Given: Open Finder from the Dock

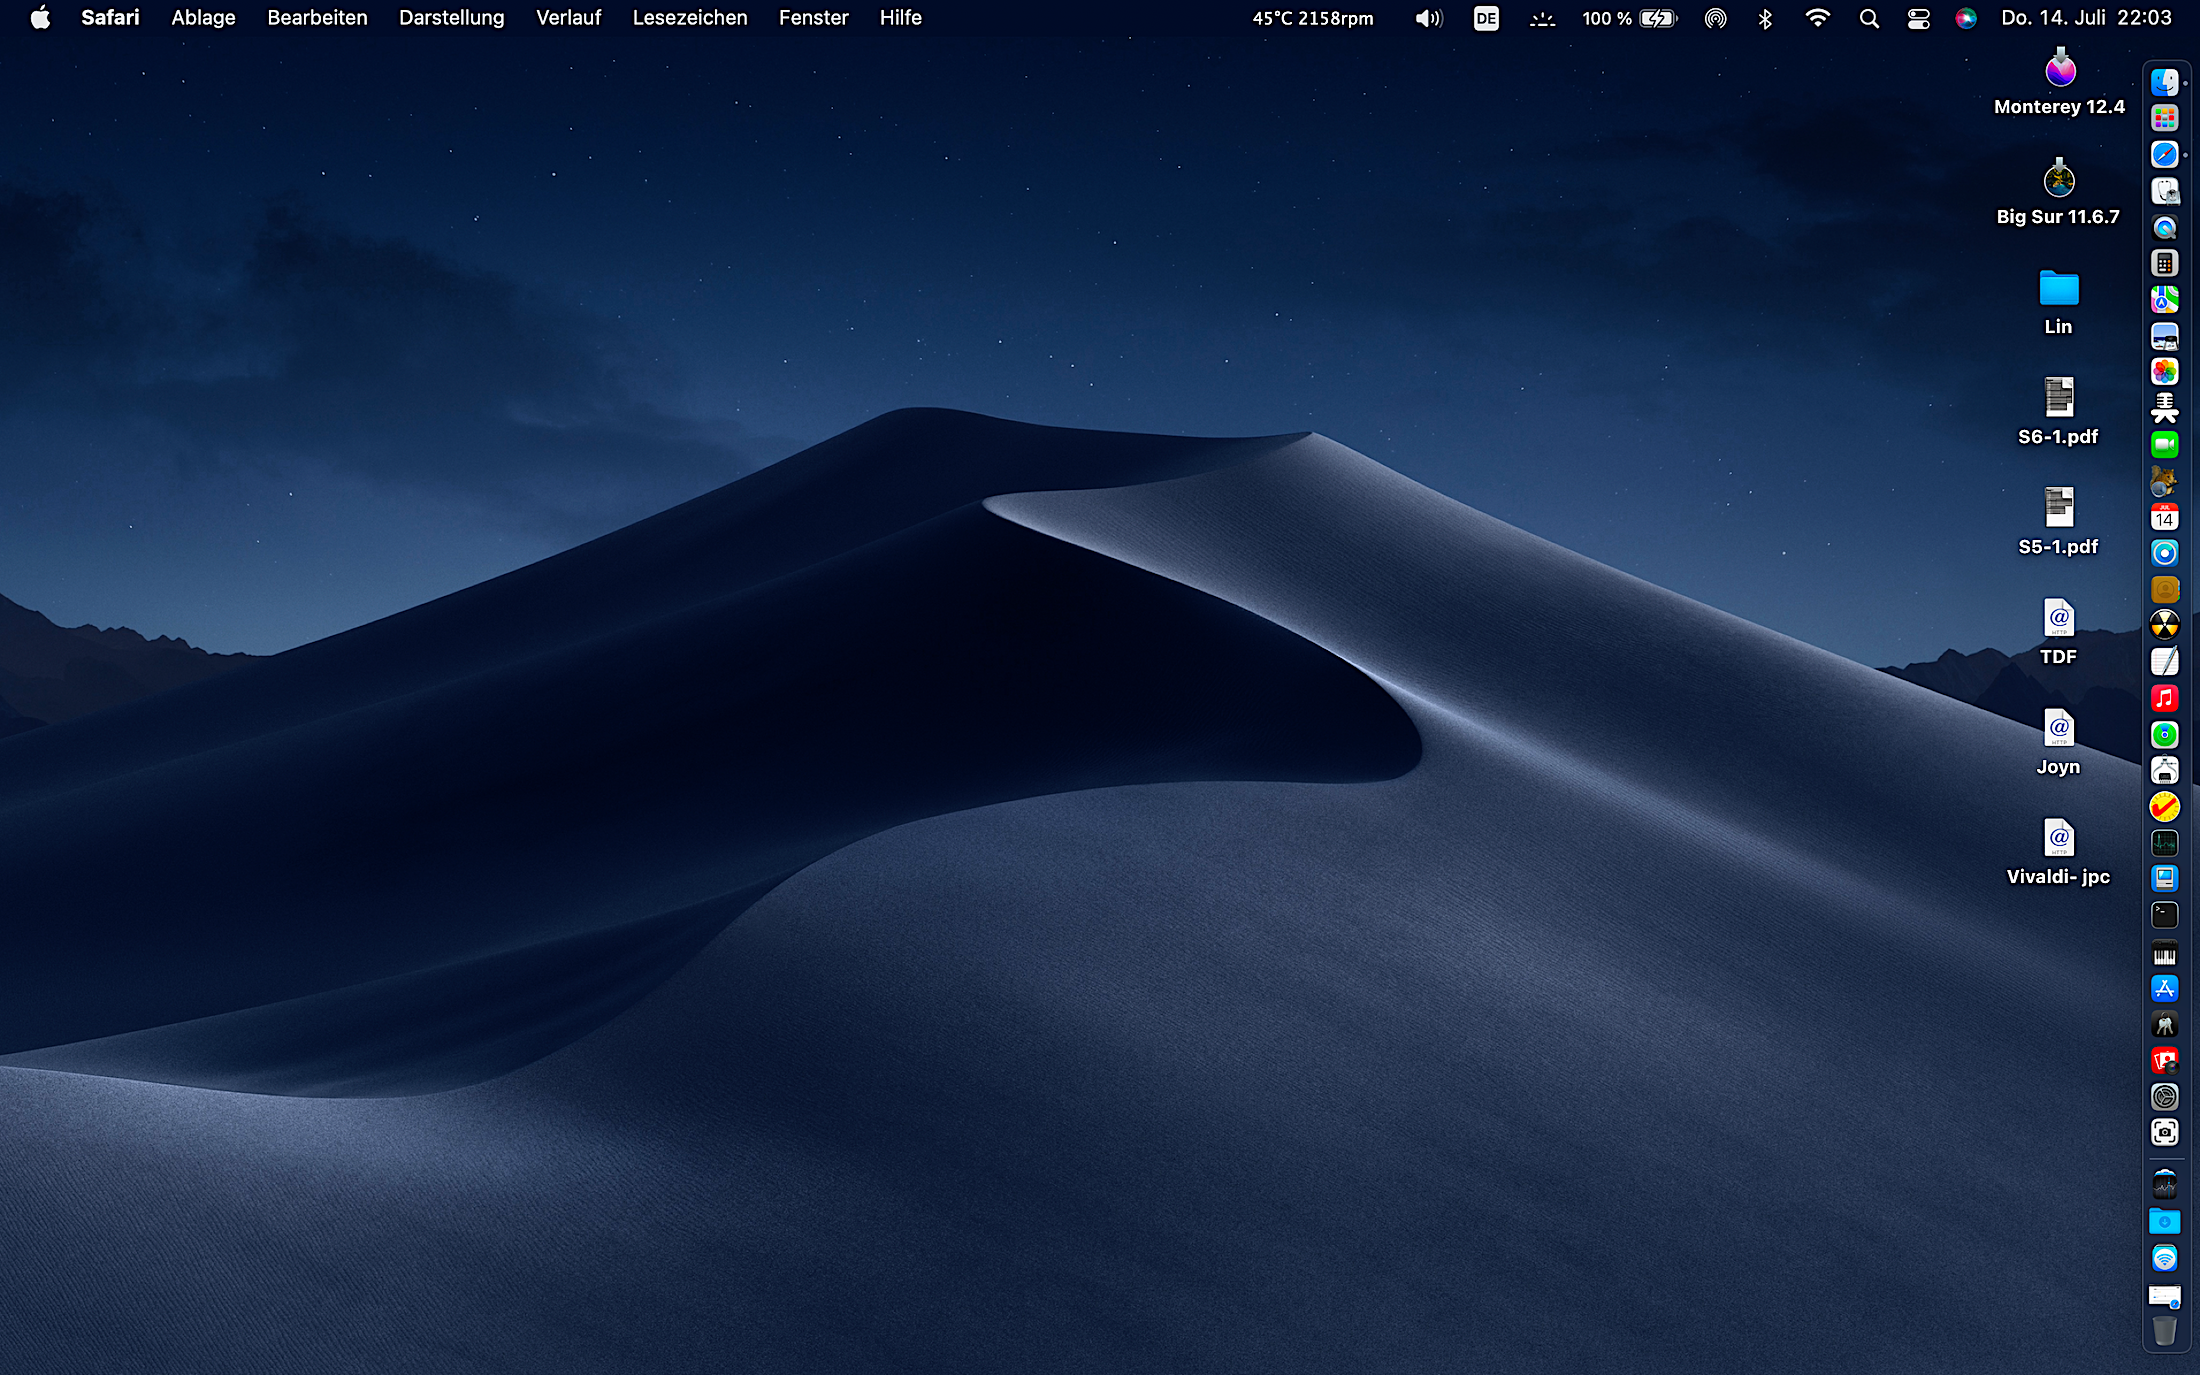Looking at the screenshot, I should (x=2164, y=82).
